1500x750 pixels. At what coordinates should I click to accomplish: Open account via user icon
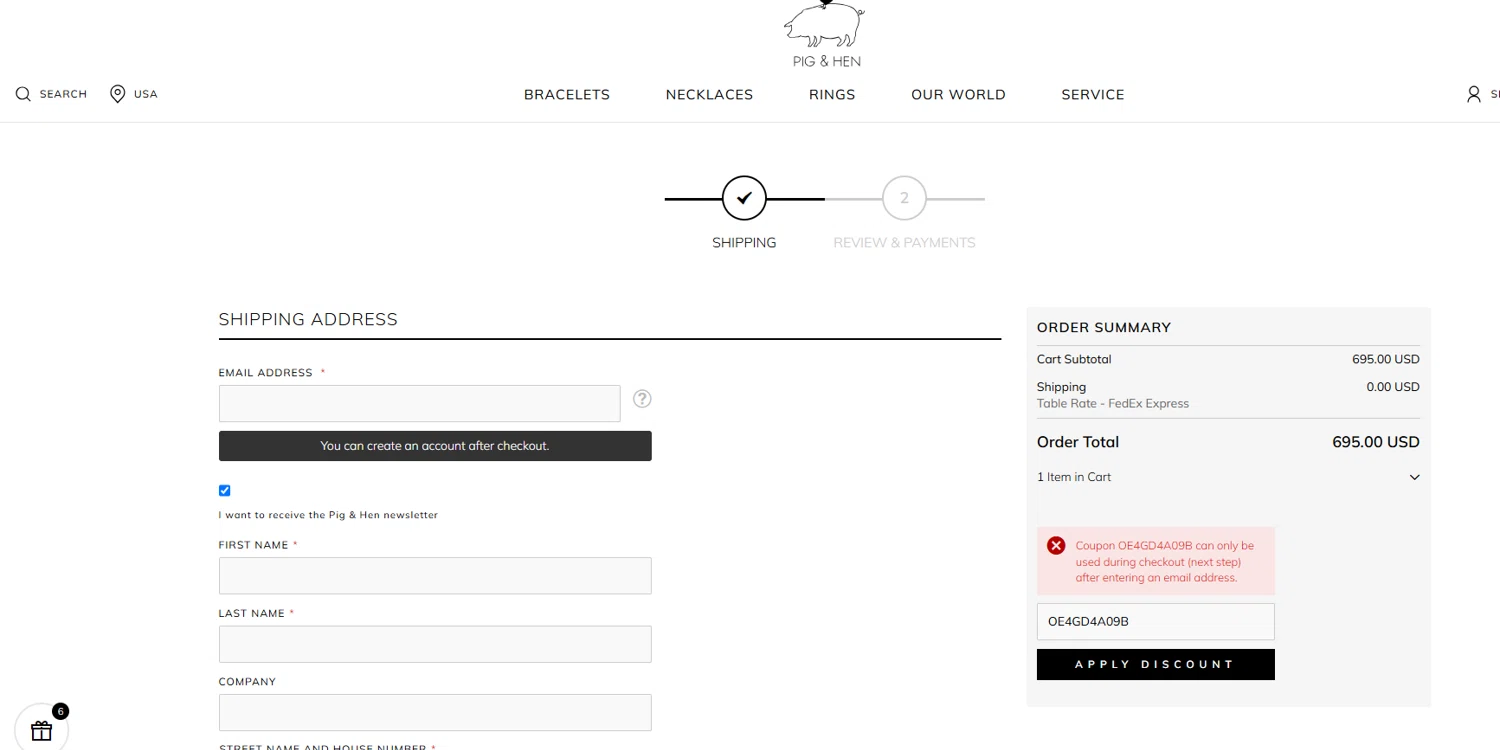pyautogui.click(x=1473, y=94)
